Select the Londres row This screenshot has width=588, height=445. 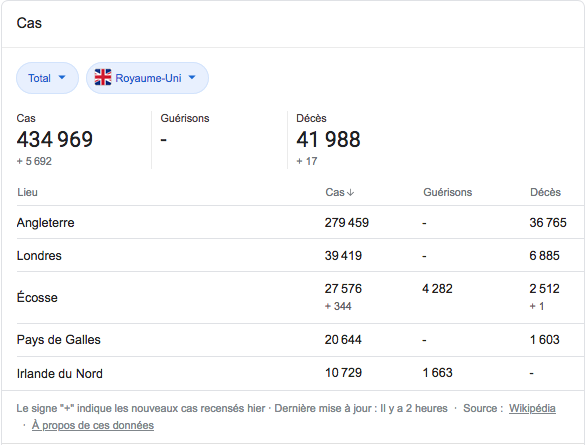click(x=300, y=255)
